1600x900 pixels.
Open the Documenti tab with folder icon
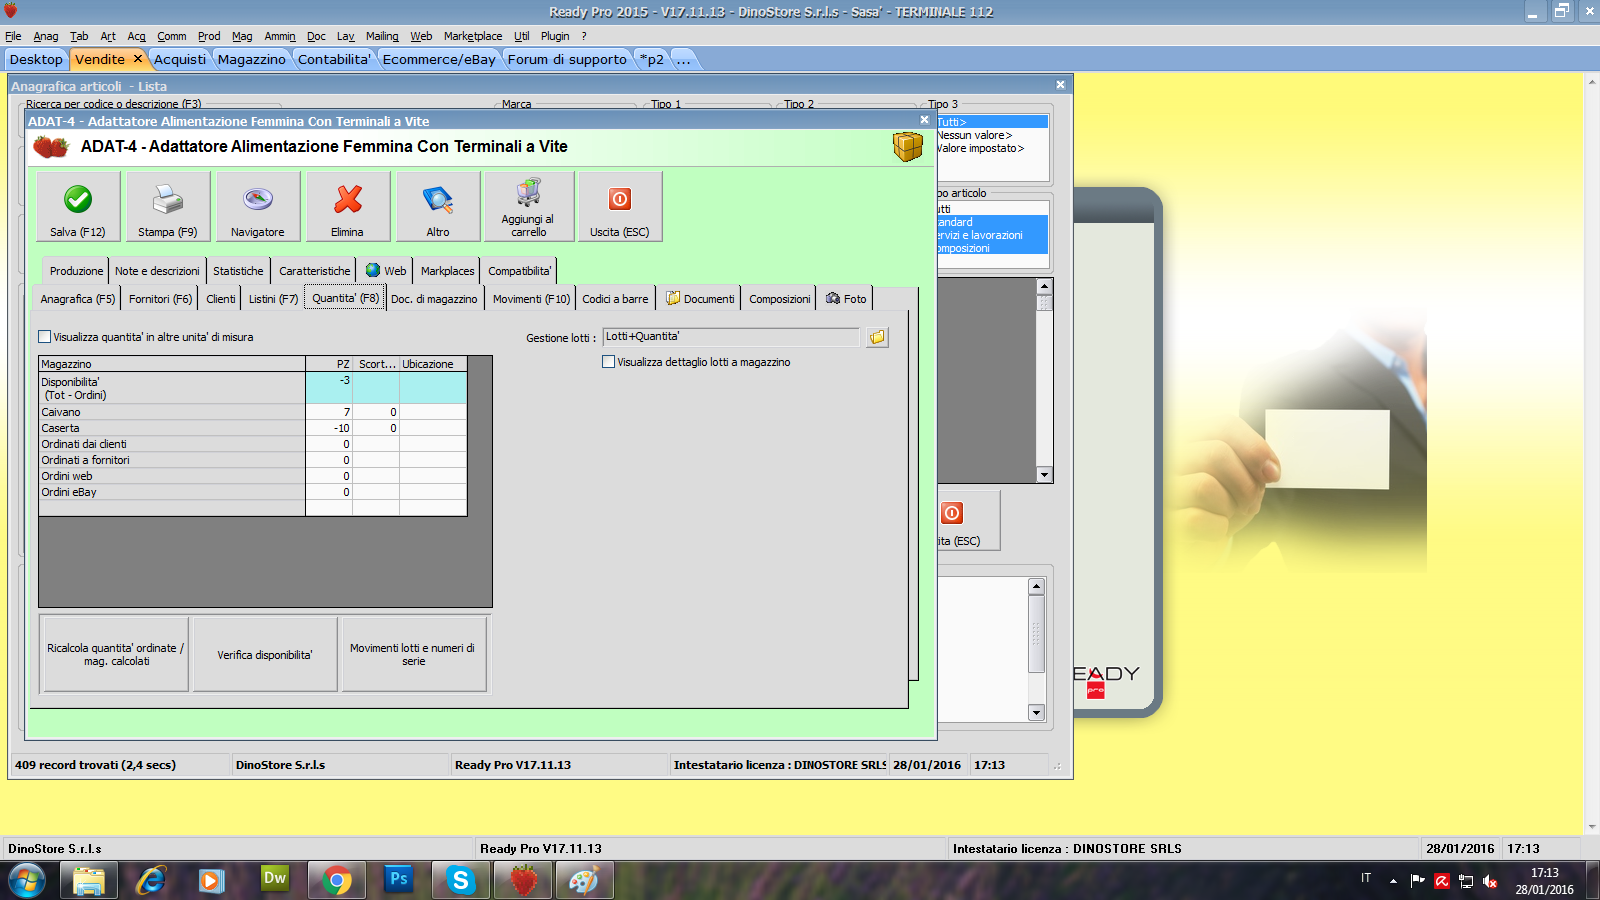700,299
